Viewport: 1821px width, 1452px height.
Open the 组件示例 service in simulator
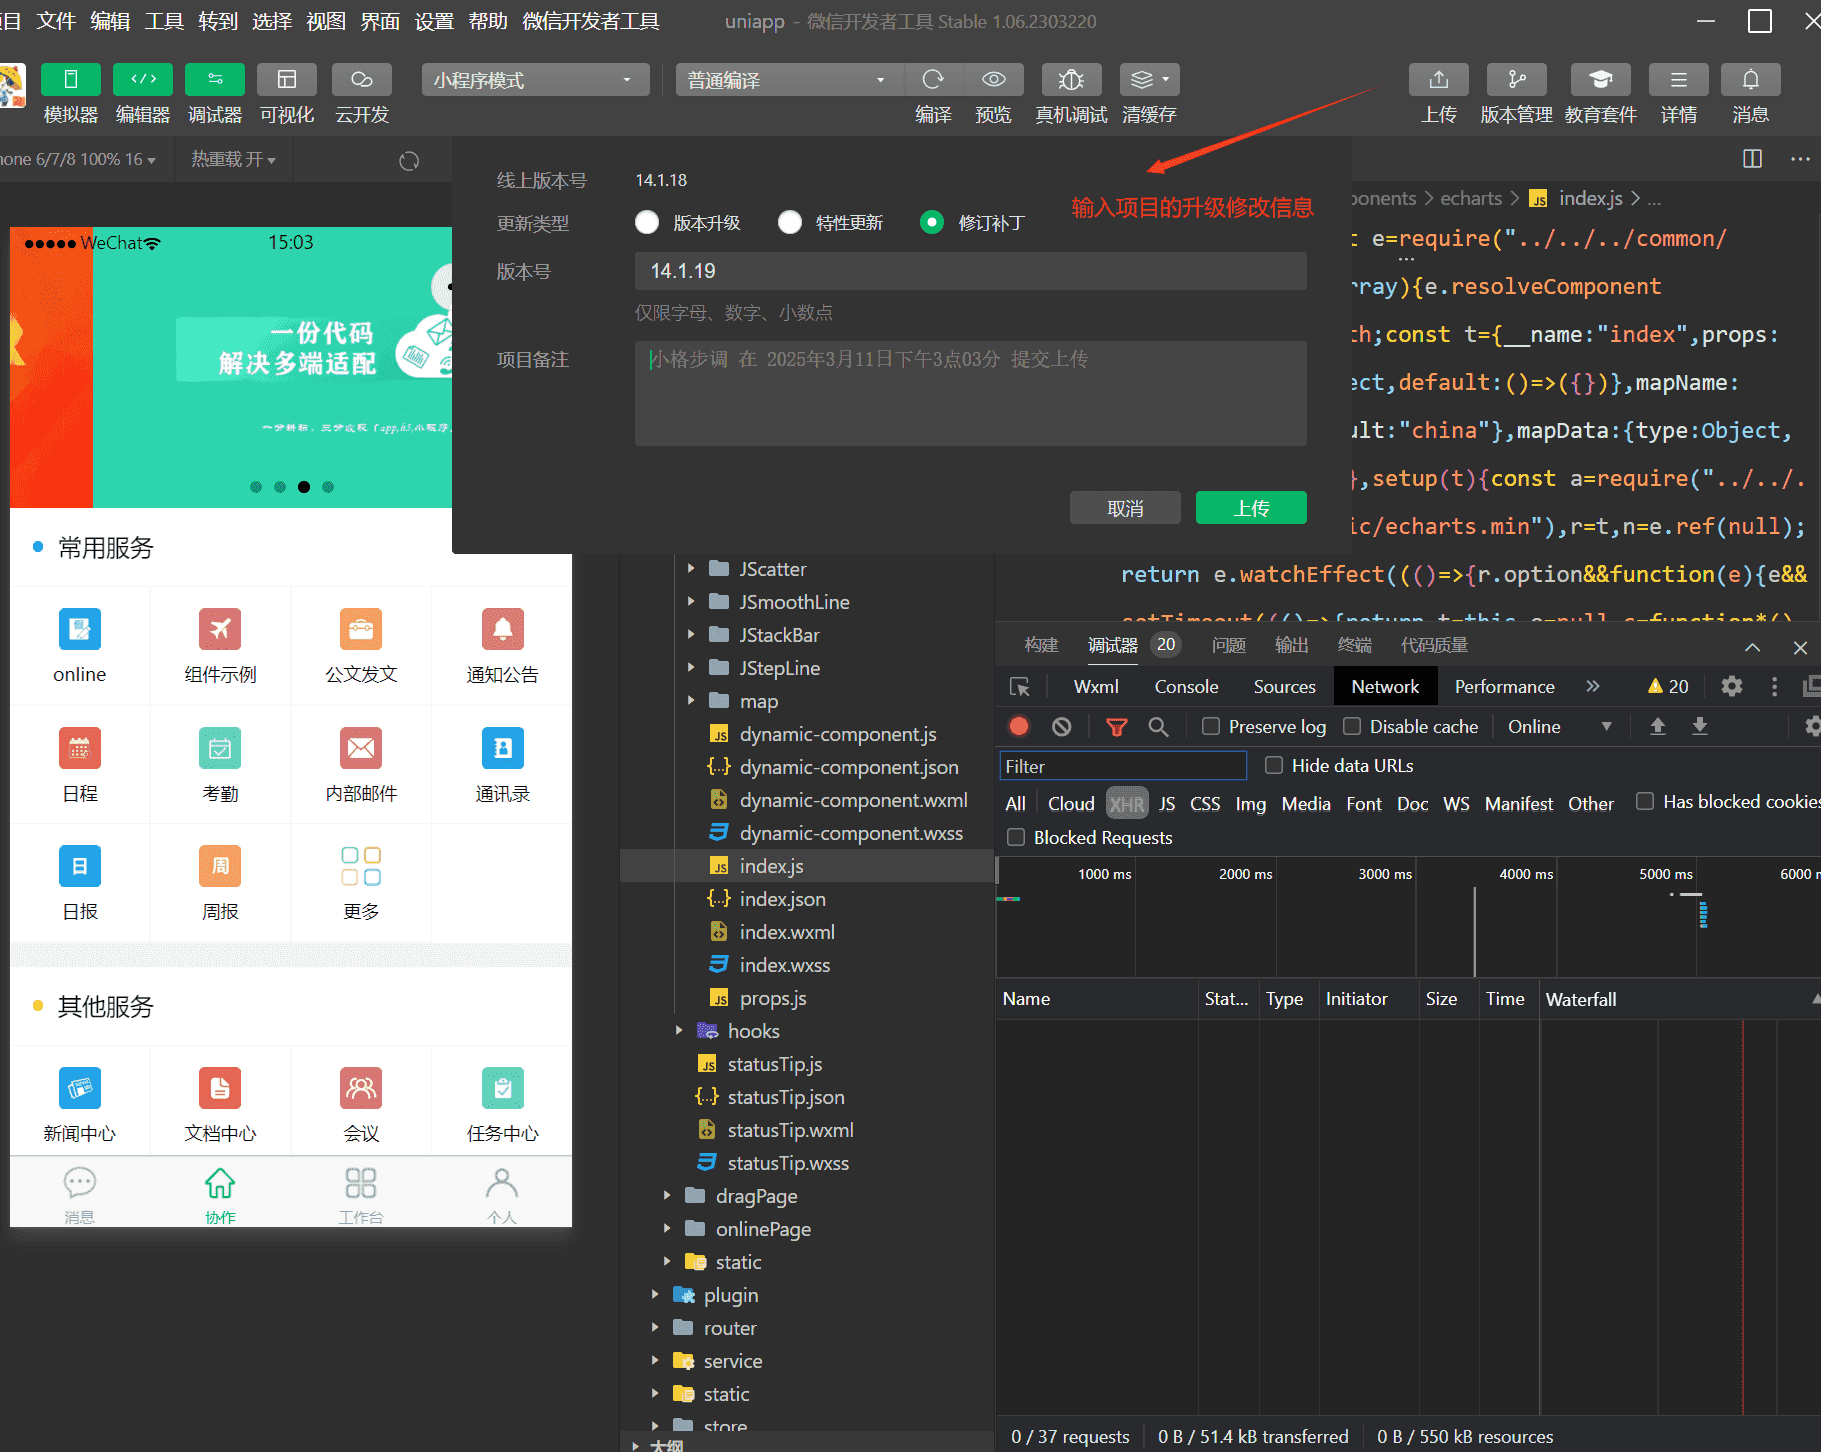[220, 645]
